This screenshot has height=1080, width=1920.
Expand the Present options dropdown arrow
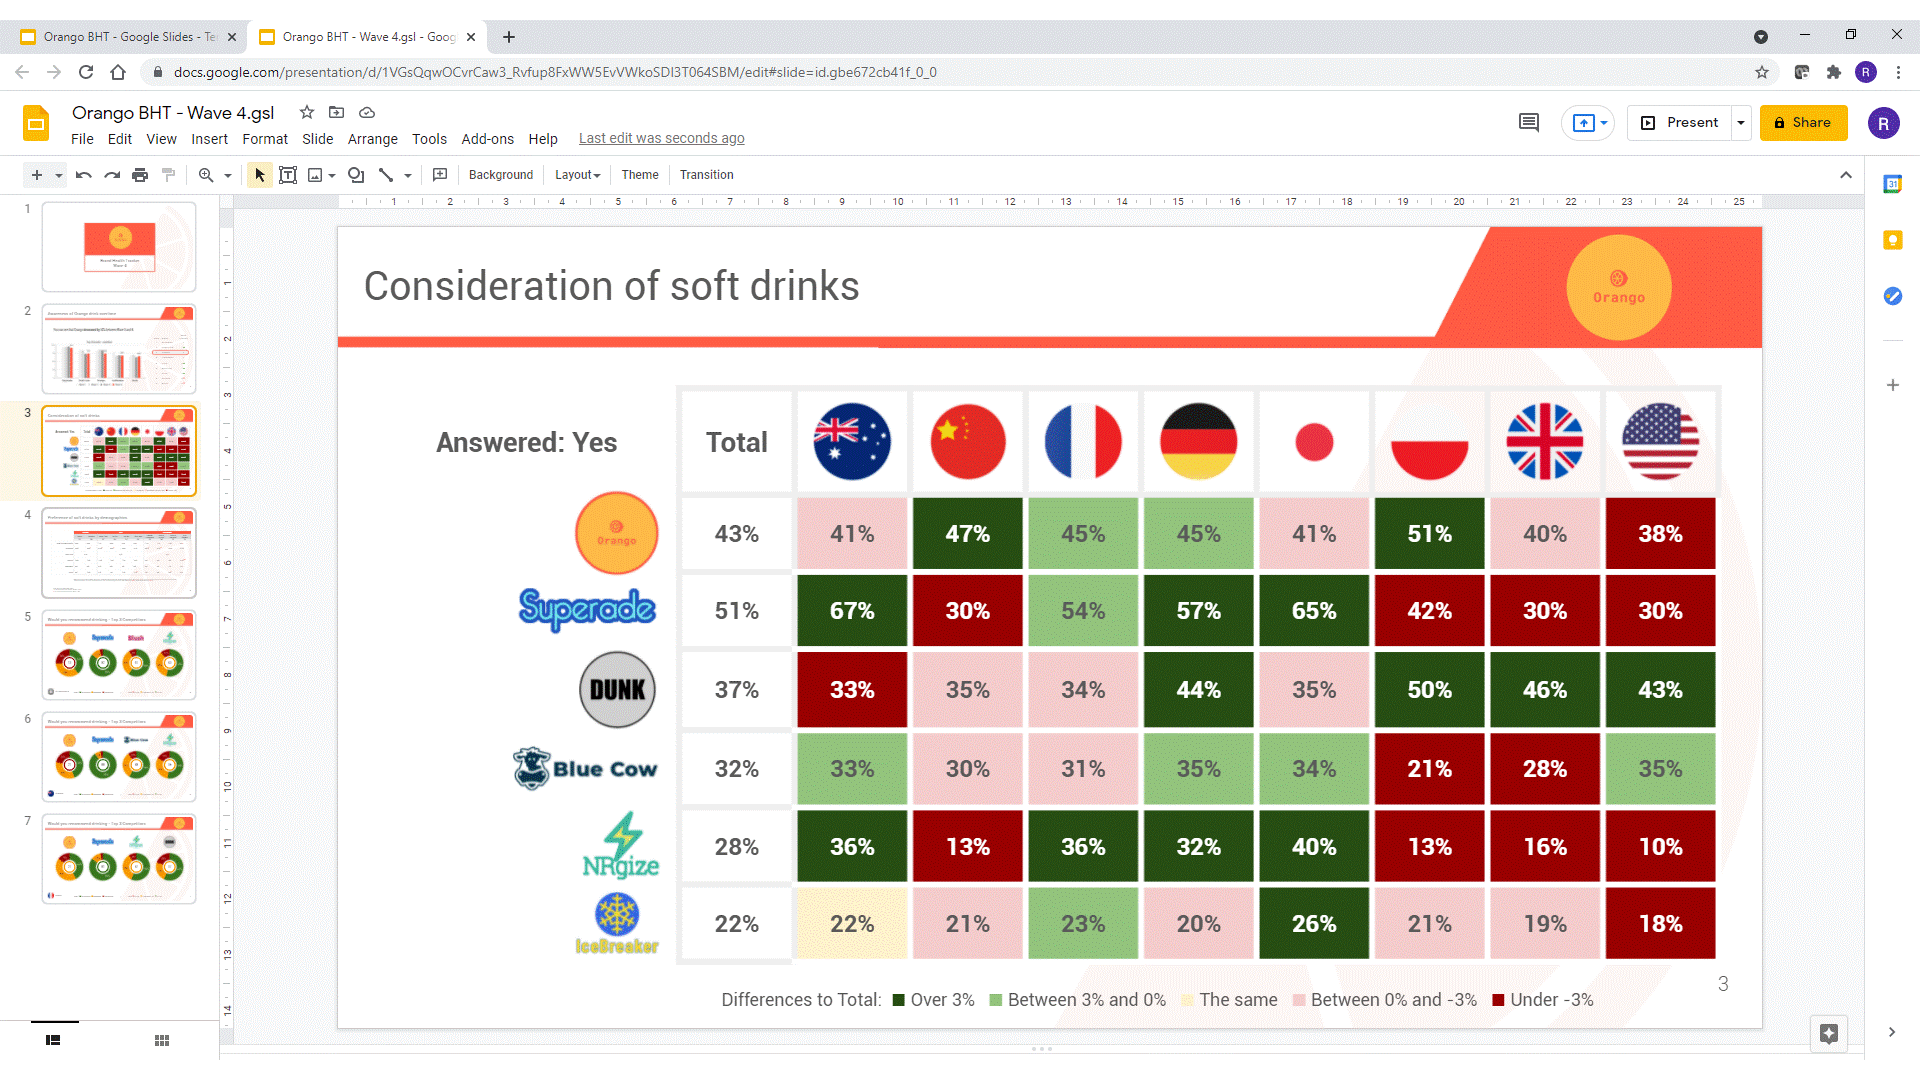pyautogui.click(x=1741, y=123)
